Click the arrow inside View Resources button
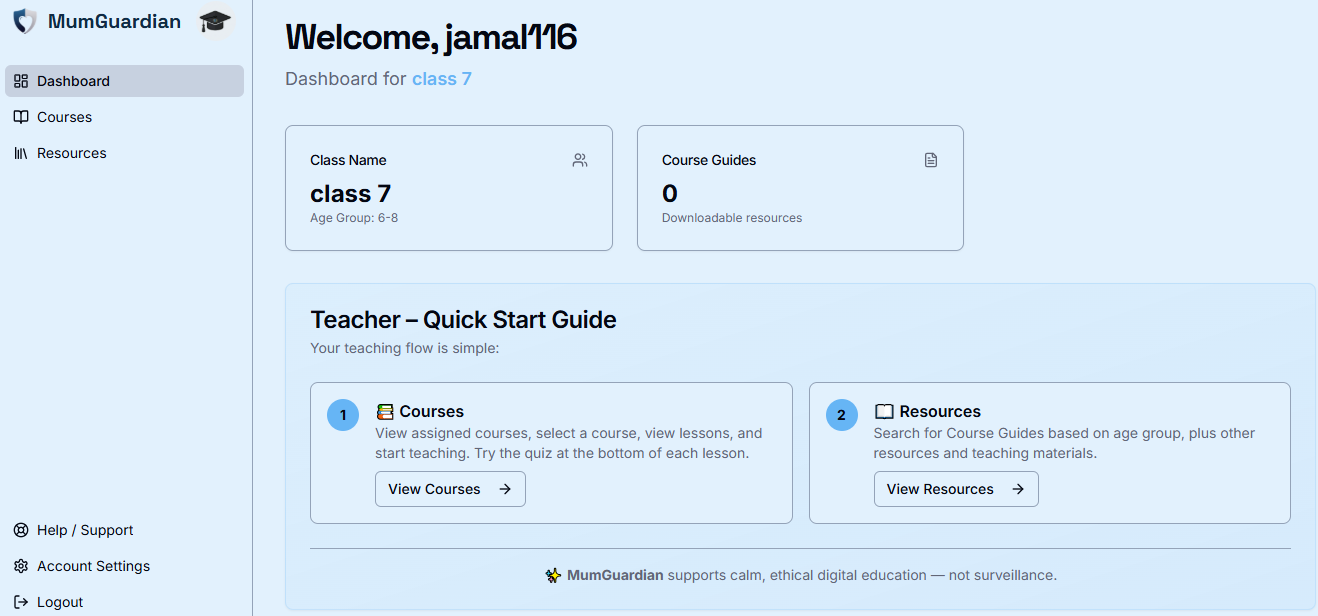 click(x=1018, y=489)
